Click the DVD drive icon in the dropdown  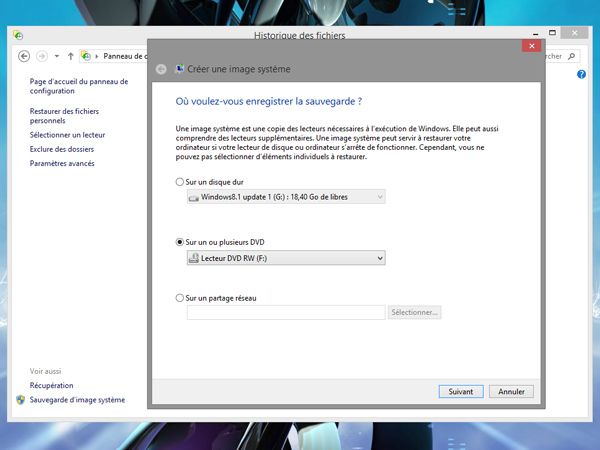[x=194, y=258]
